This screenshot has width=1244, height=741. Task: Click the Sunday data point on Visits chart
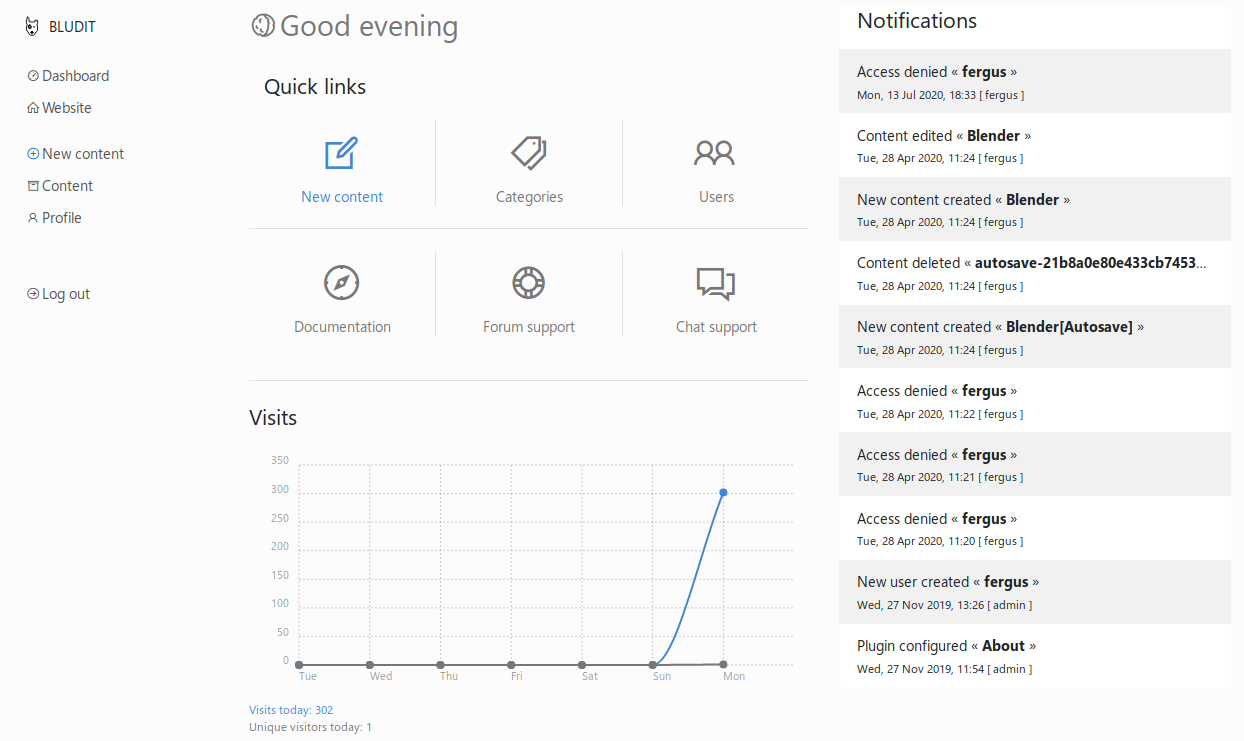coord(653,664)
